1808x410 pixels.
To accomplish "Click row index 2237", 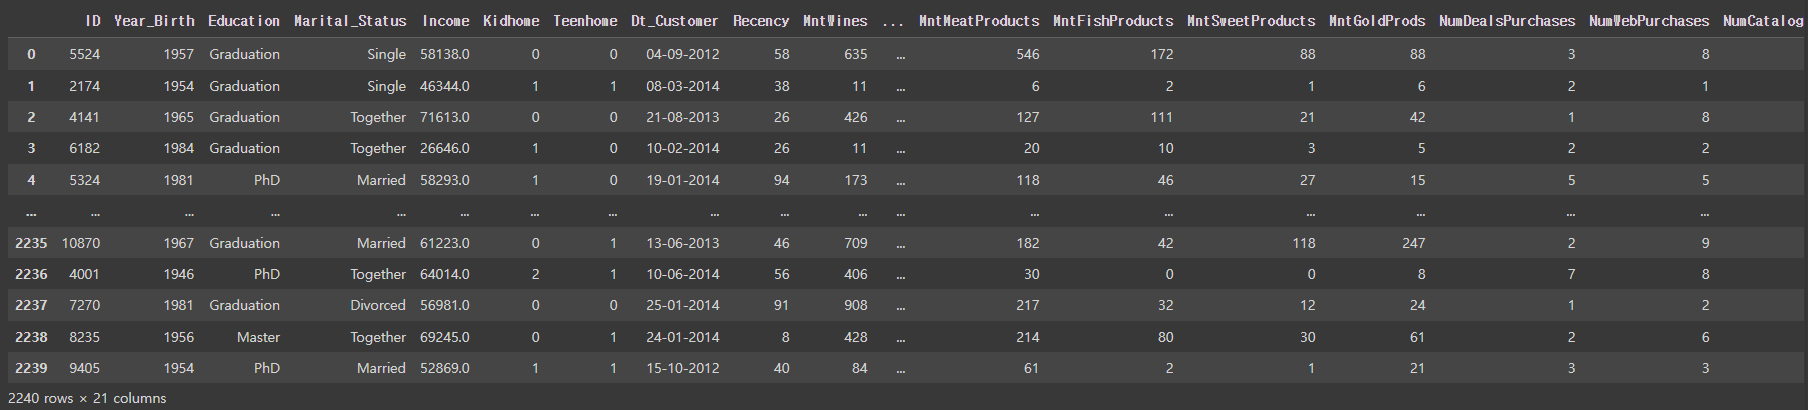I will [31, 305].
